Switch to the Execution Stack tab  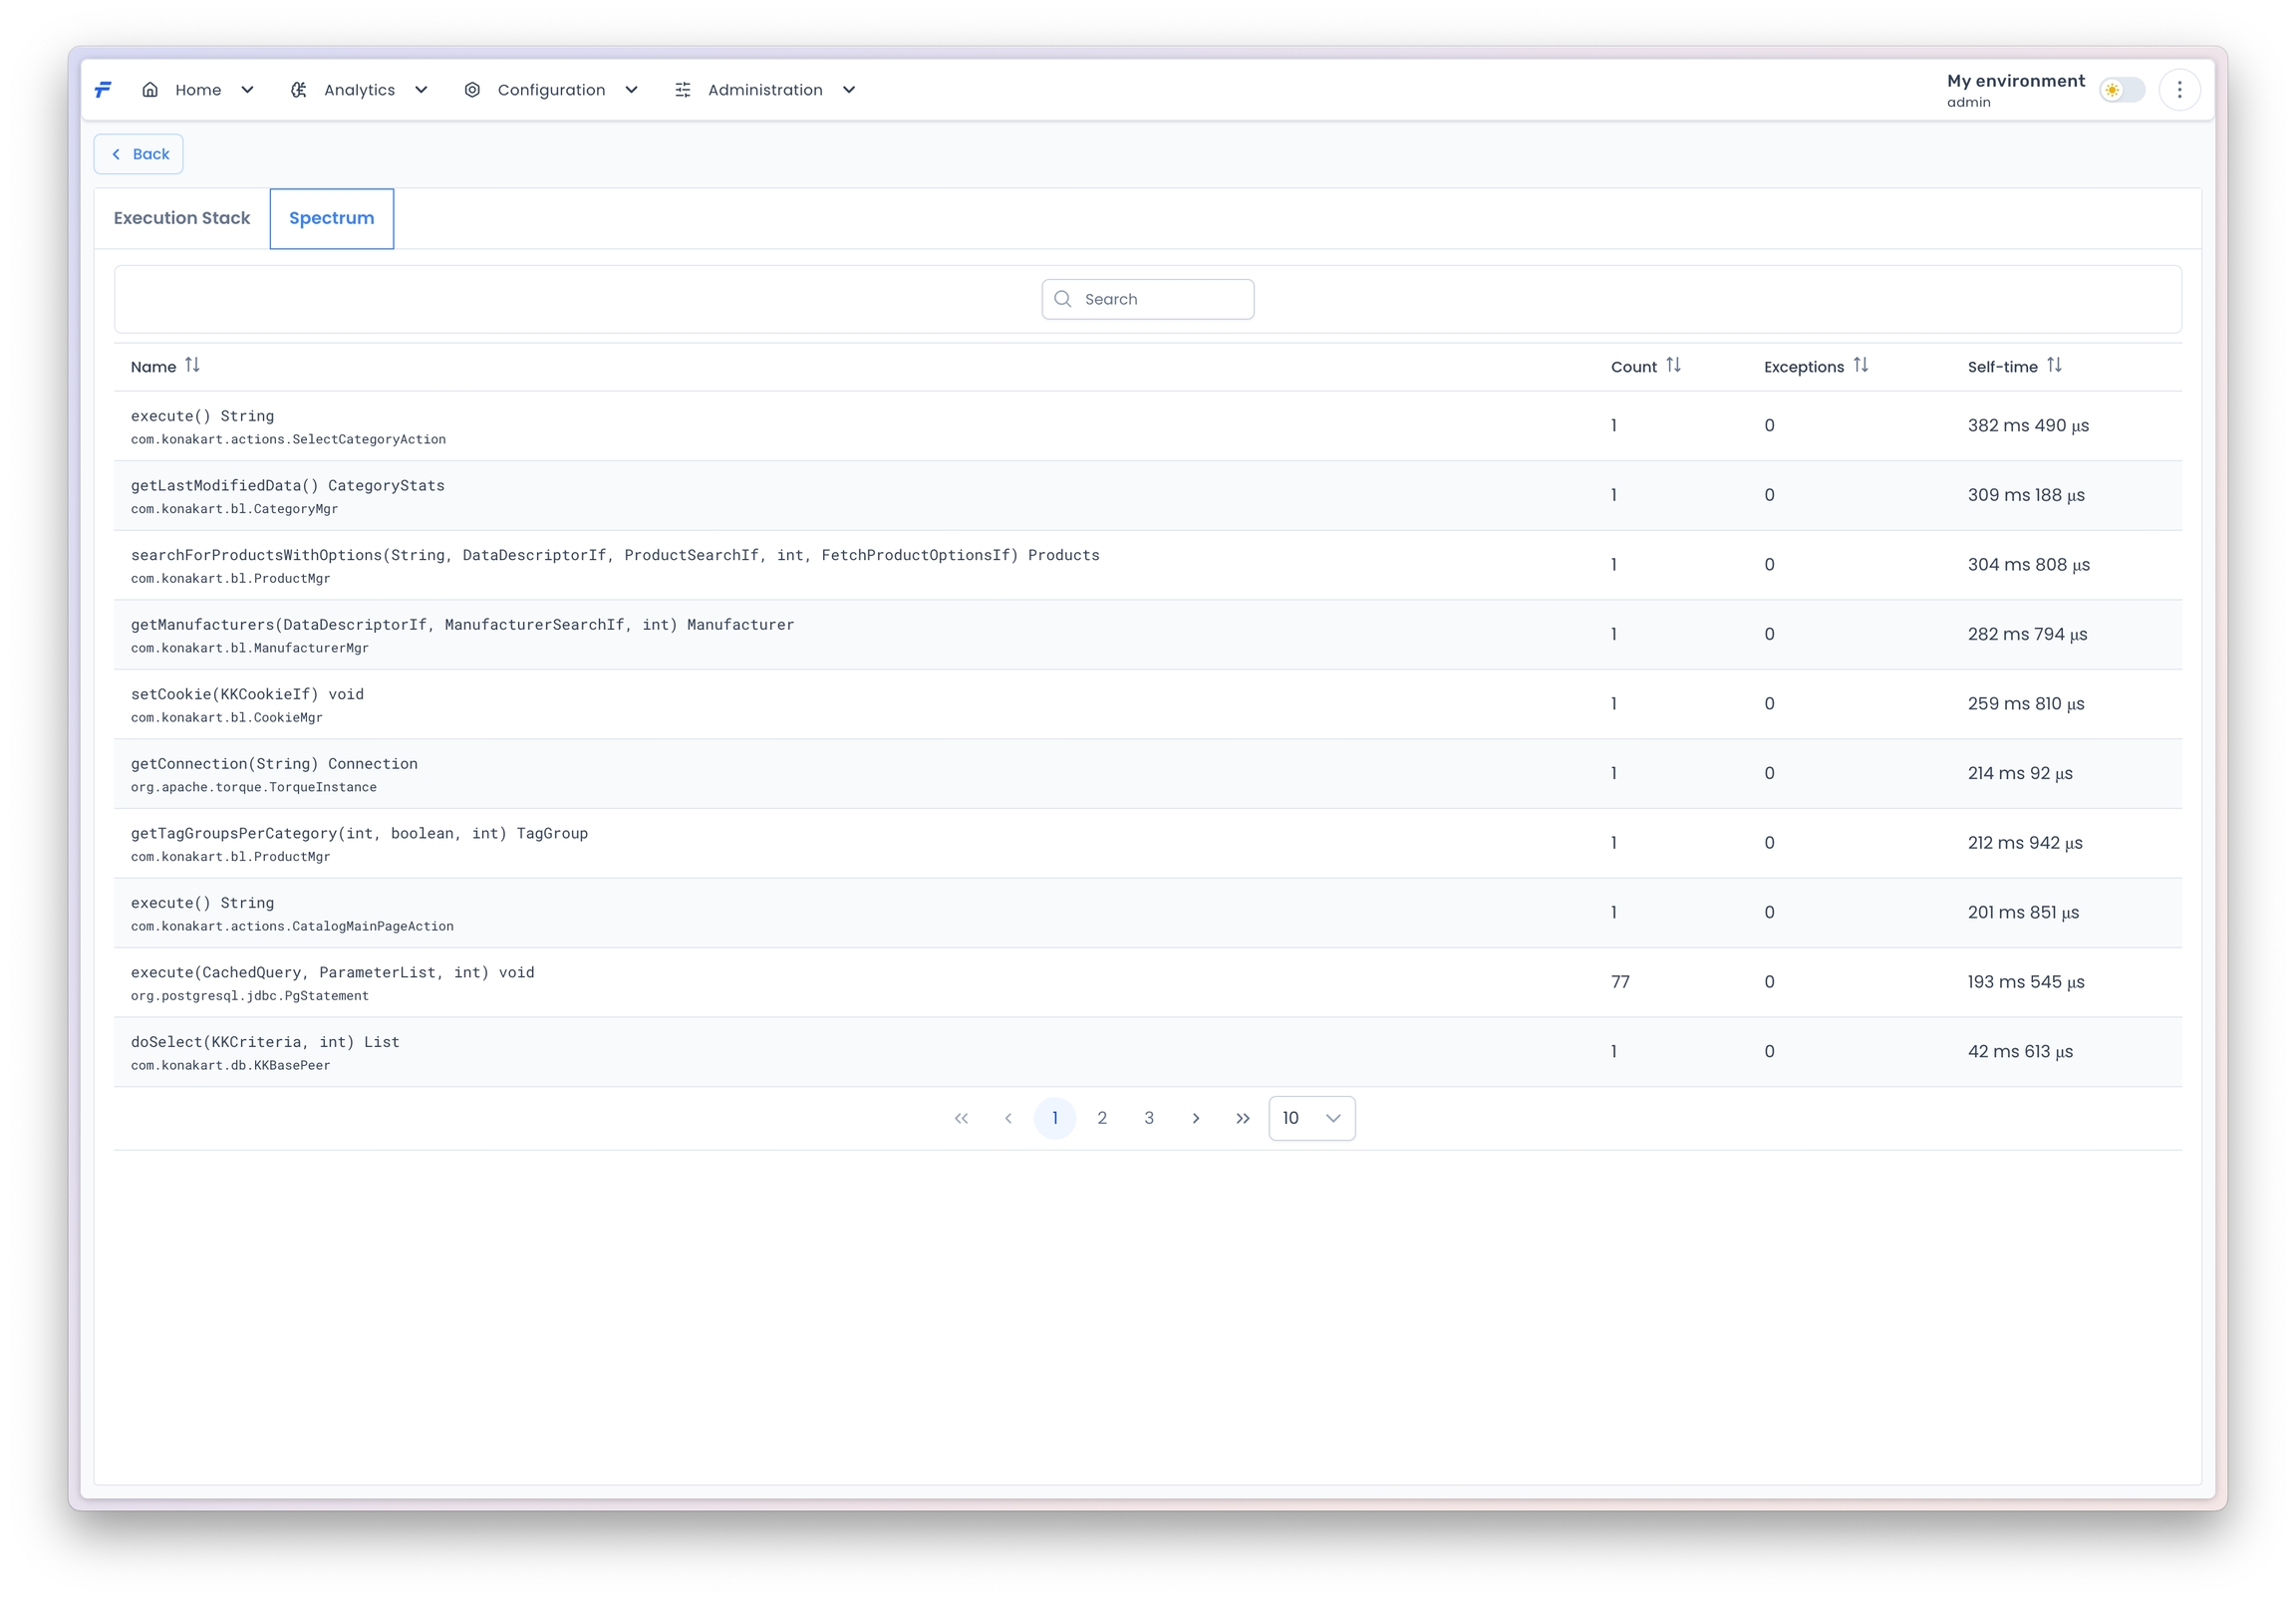182,218
